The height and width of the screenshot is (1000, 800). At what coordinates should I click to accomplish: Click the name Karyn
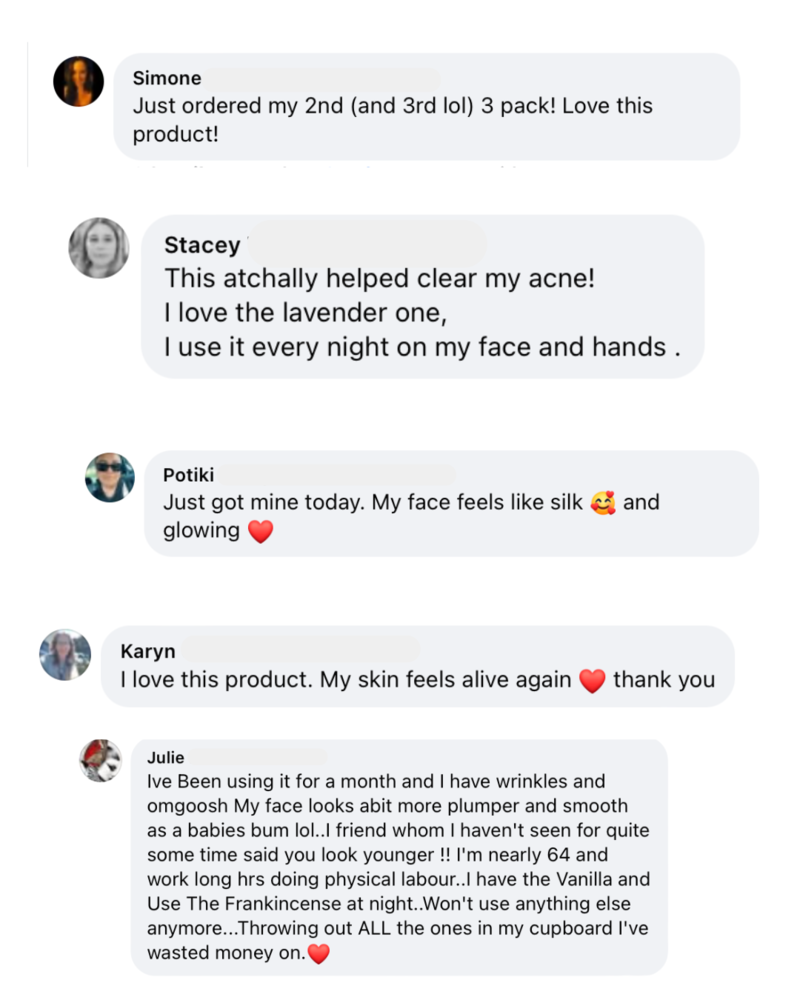[147, 651]
